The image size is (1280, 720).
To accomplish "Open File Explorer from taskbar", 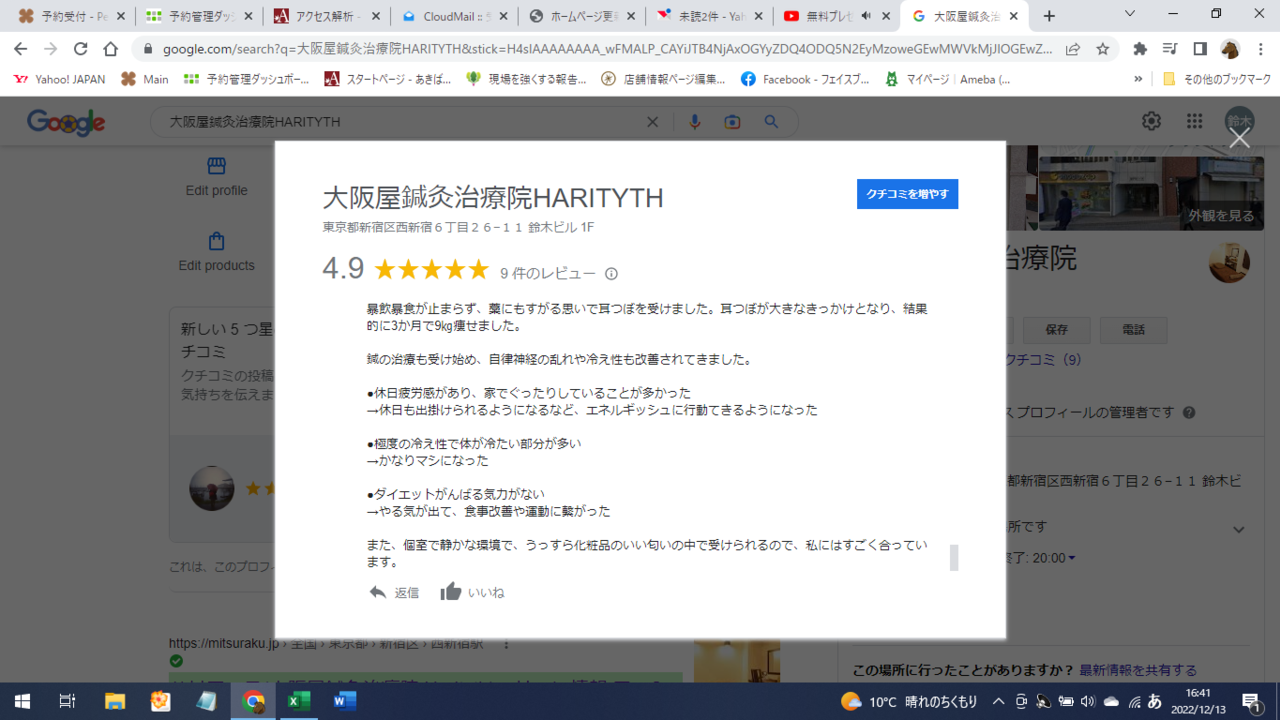I will [114, 701].
